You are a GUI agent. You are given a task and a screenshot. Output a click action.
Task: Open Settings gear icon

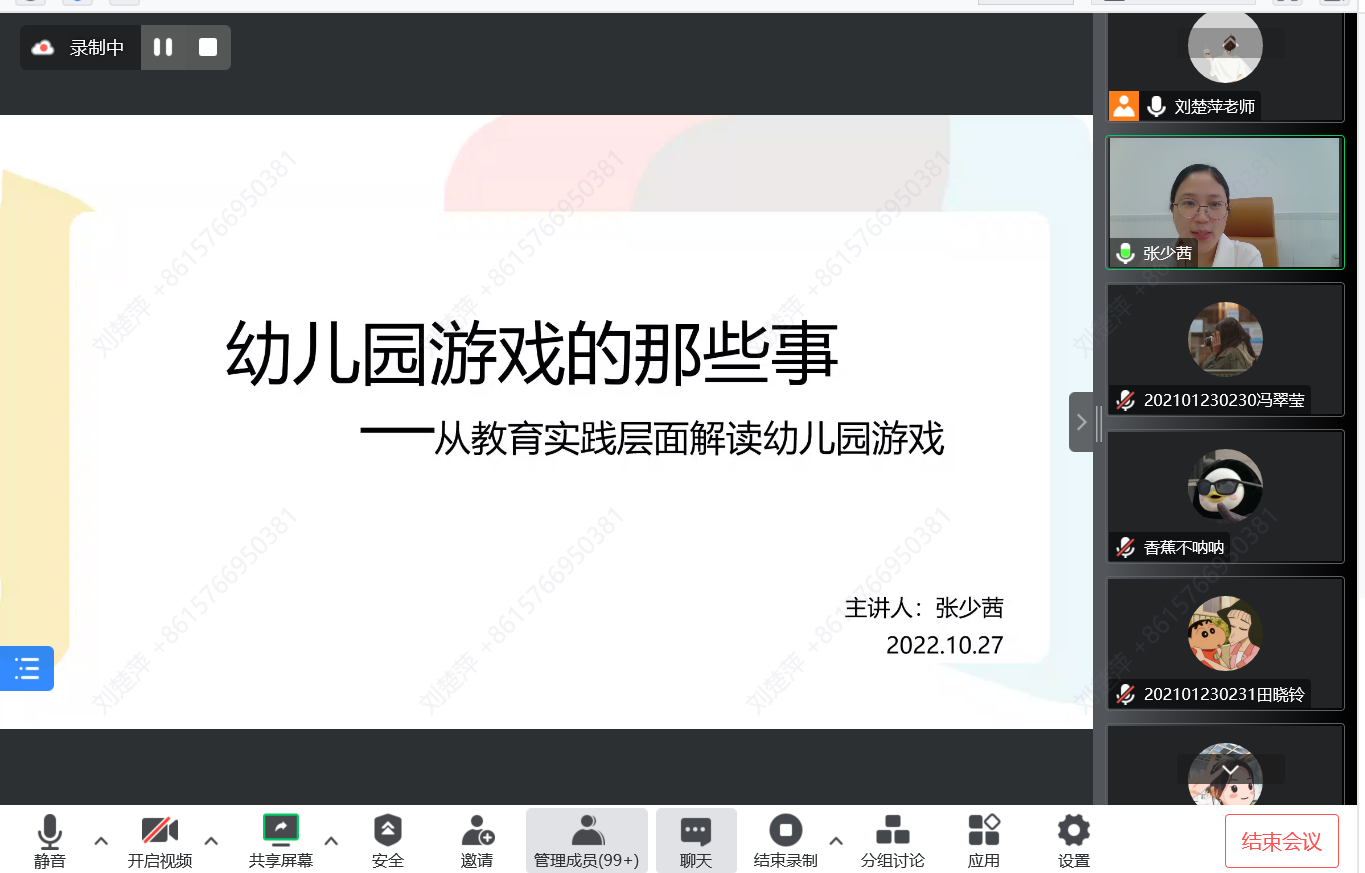click(1073, 831)
